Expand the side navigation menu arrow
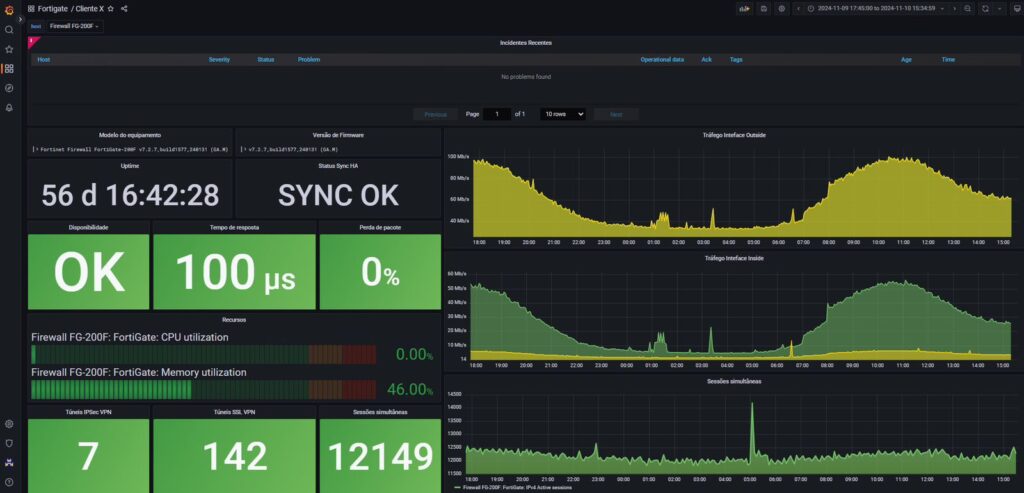Viewport: 1024px width, 493px height. [x=20, y=20]
